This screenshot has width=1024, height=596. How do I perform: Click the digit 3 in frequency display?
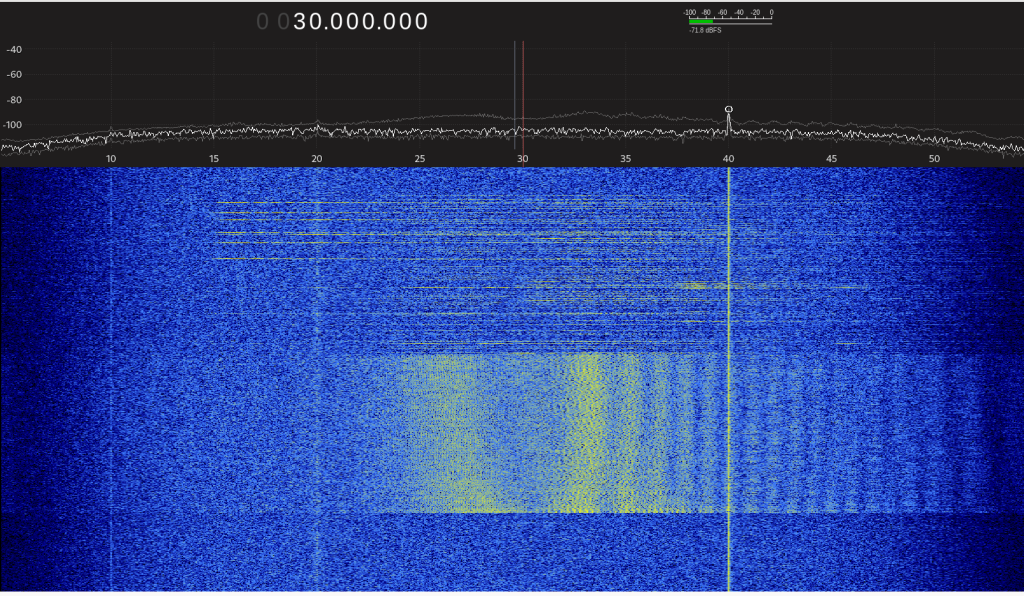(300, 22)
